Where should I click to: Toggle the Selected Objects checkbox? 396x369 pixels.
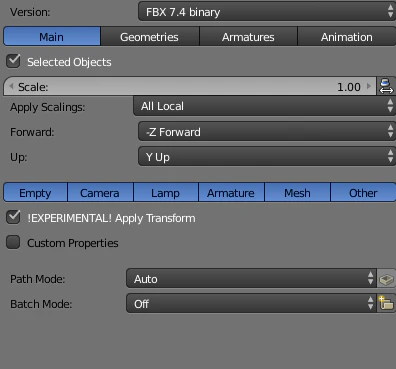click(x=13, y=61)
